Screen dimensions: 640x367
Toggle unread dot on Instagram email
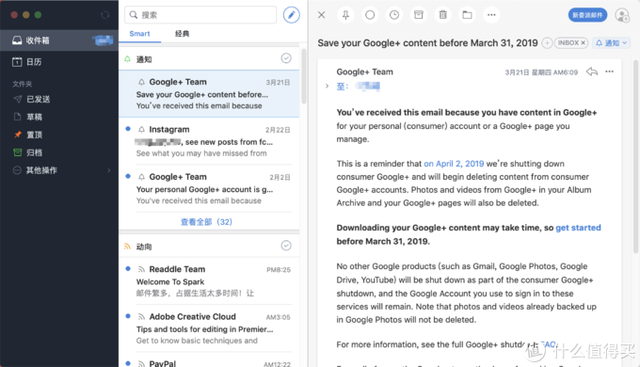pos(128,129)
